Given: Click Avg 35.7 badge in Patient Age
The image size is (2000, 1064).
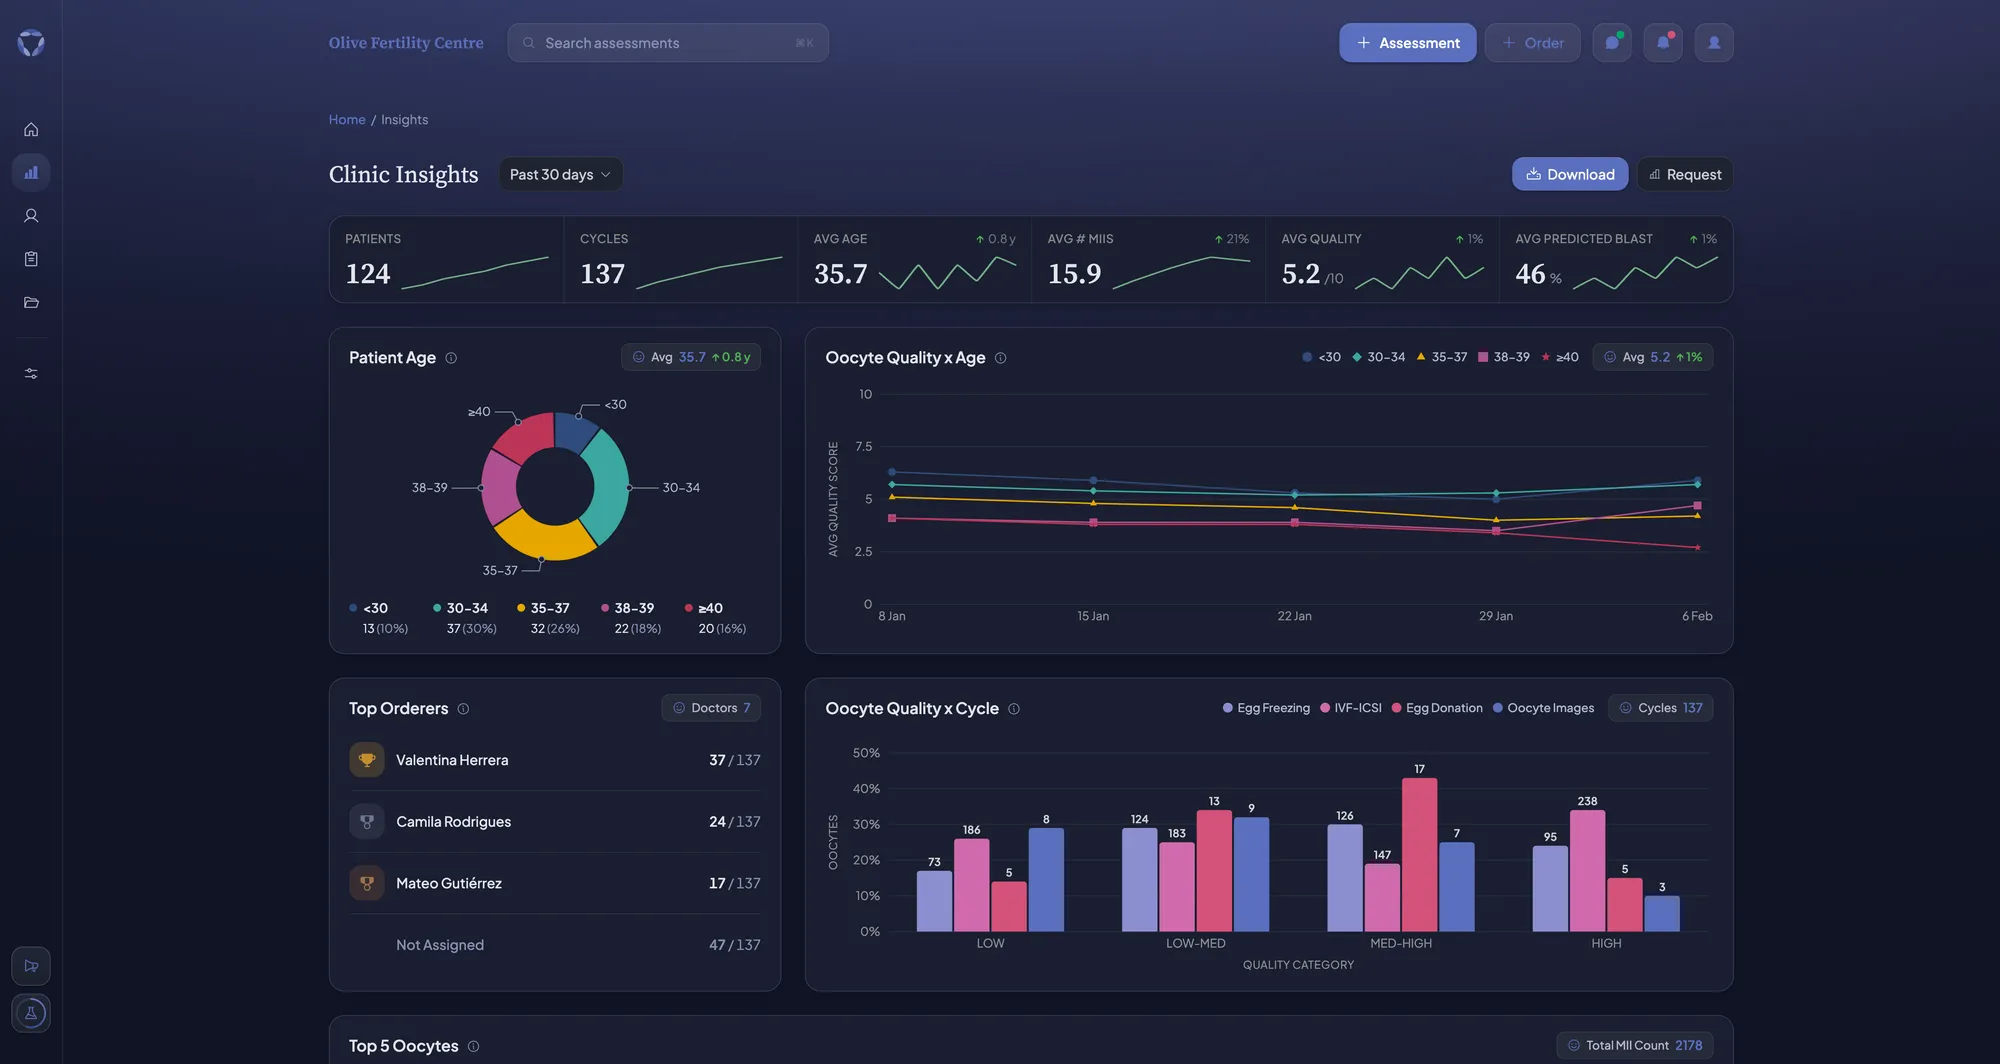Looking at the screenshot, I should click(691, 357).
